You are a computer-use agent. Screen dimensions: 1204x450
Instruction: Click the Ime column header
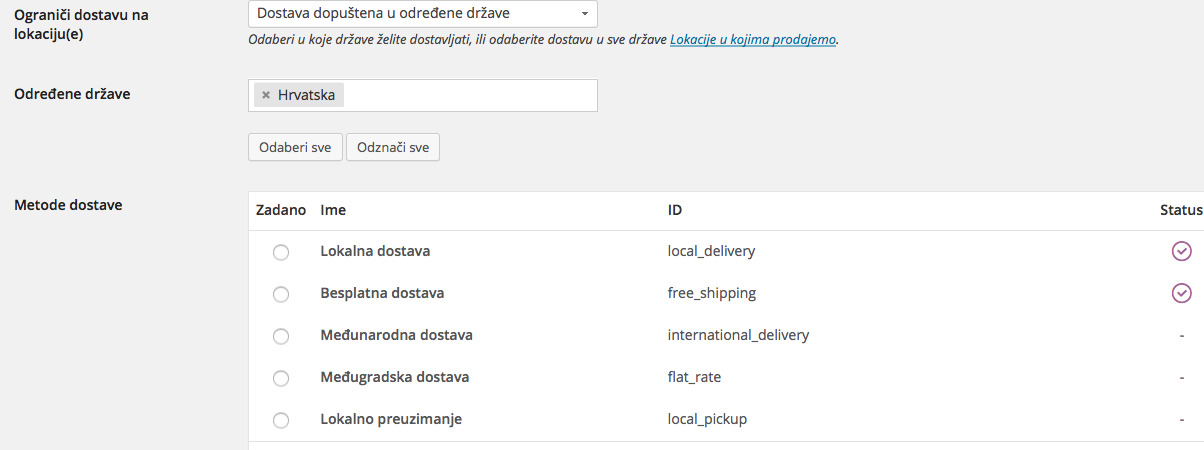click(x=333, y=210)
